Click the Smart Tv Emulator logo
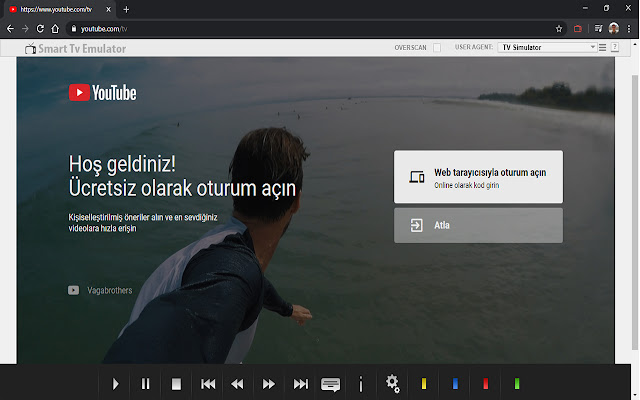Viewport: 640px width, 400px height. 76,49
